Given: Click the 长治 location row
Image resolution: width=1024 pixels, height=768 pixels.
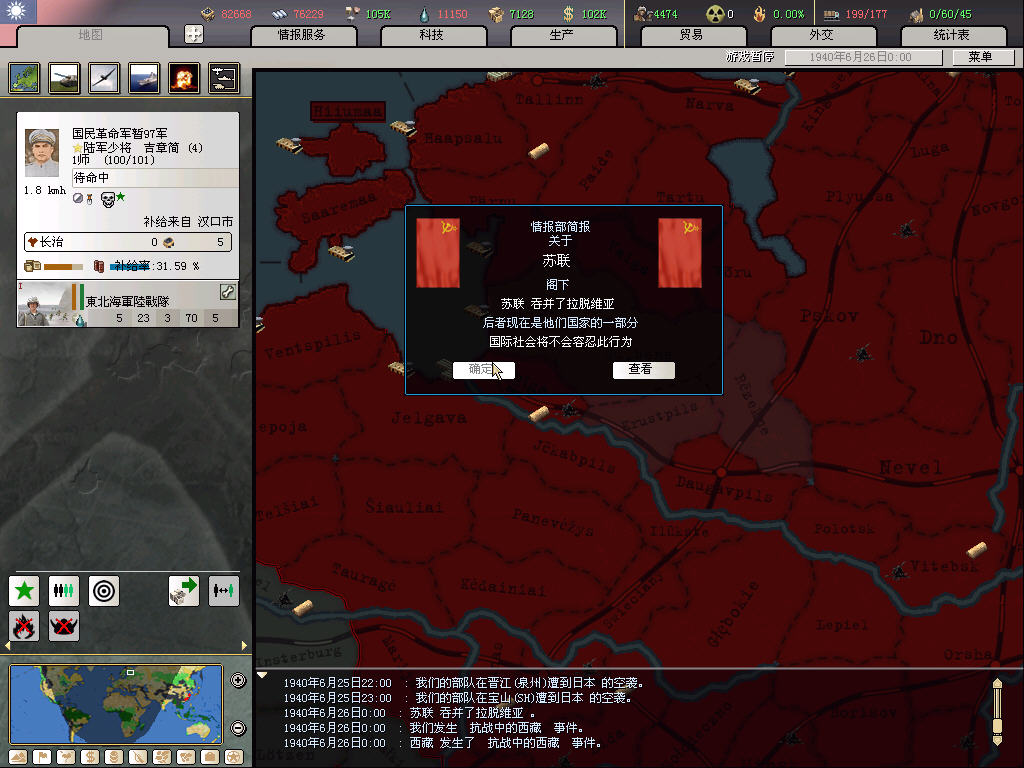Looking at the screenshot, I should pos(127,242).
